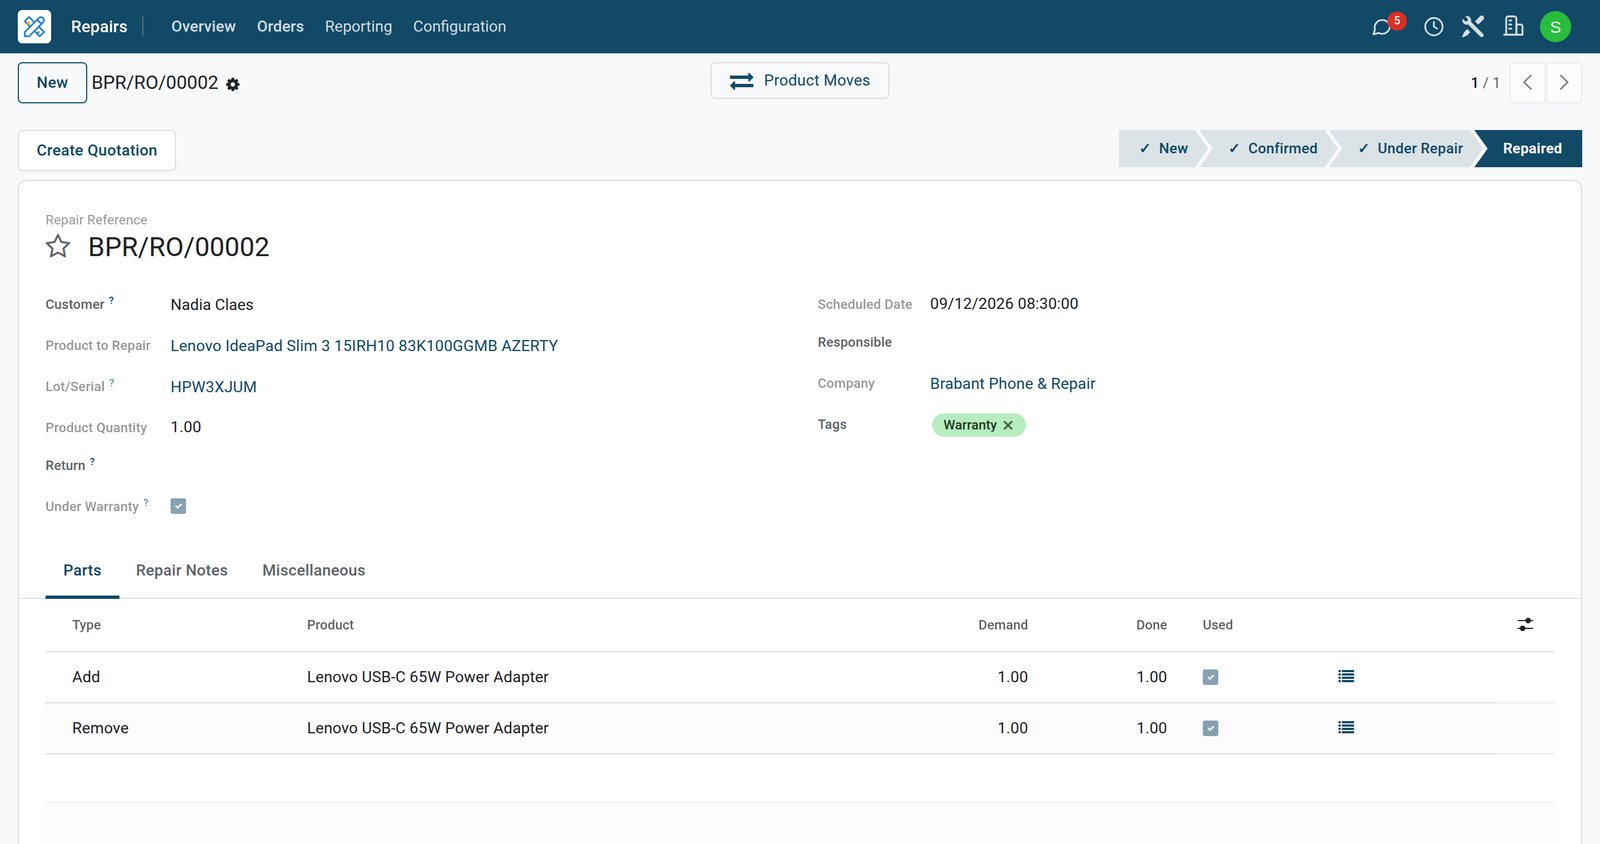Toggle Used checkbox on the Add row
Screen dimensions: 1600x844
click(x=1210, y=677)
